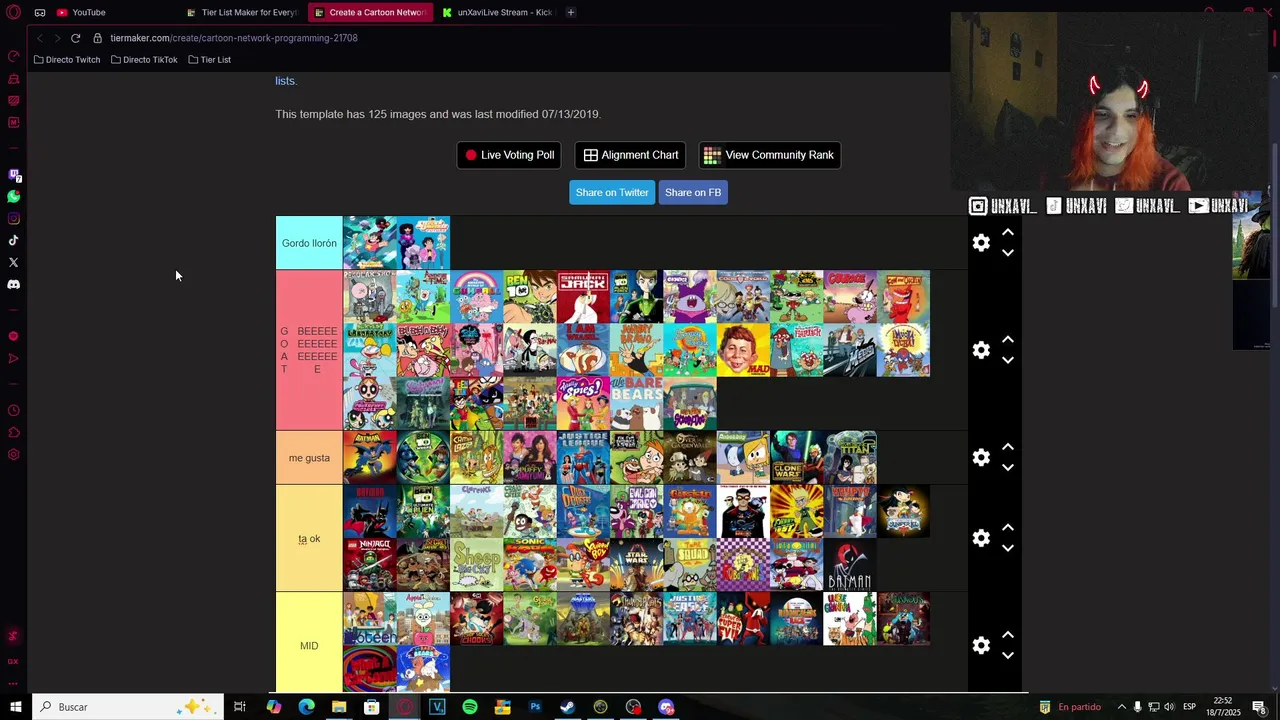Click the GOAT tier label
This screenshot has width=1280, height=720.
pyautogui.click(x=309, y=350)
